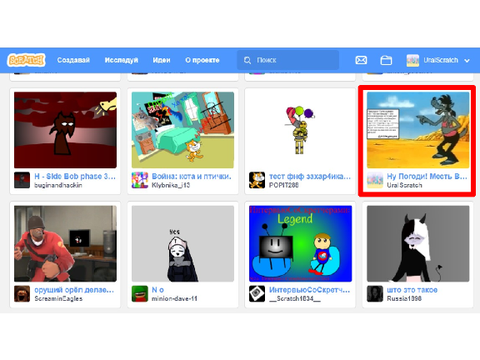
Task: Expand the UralScratch account dropdown arrow
Action: 467,61
